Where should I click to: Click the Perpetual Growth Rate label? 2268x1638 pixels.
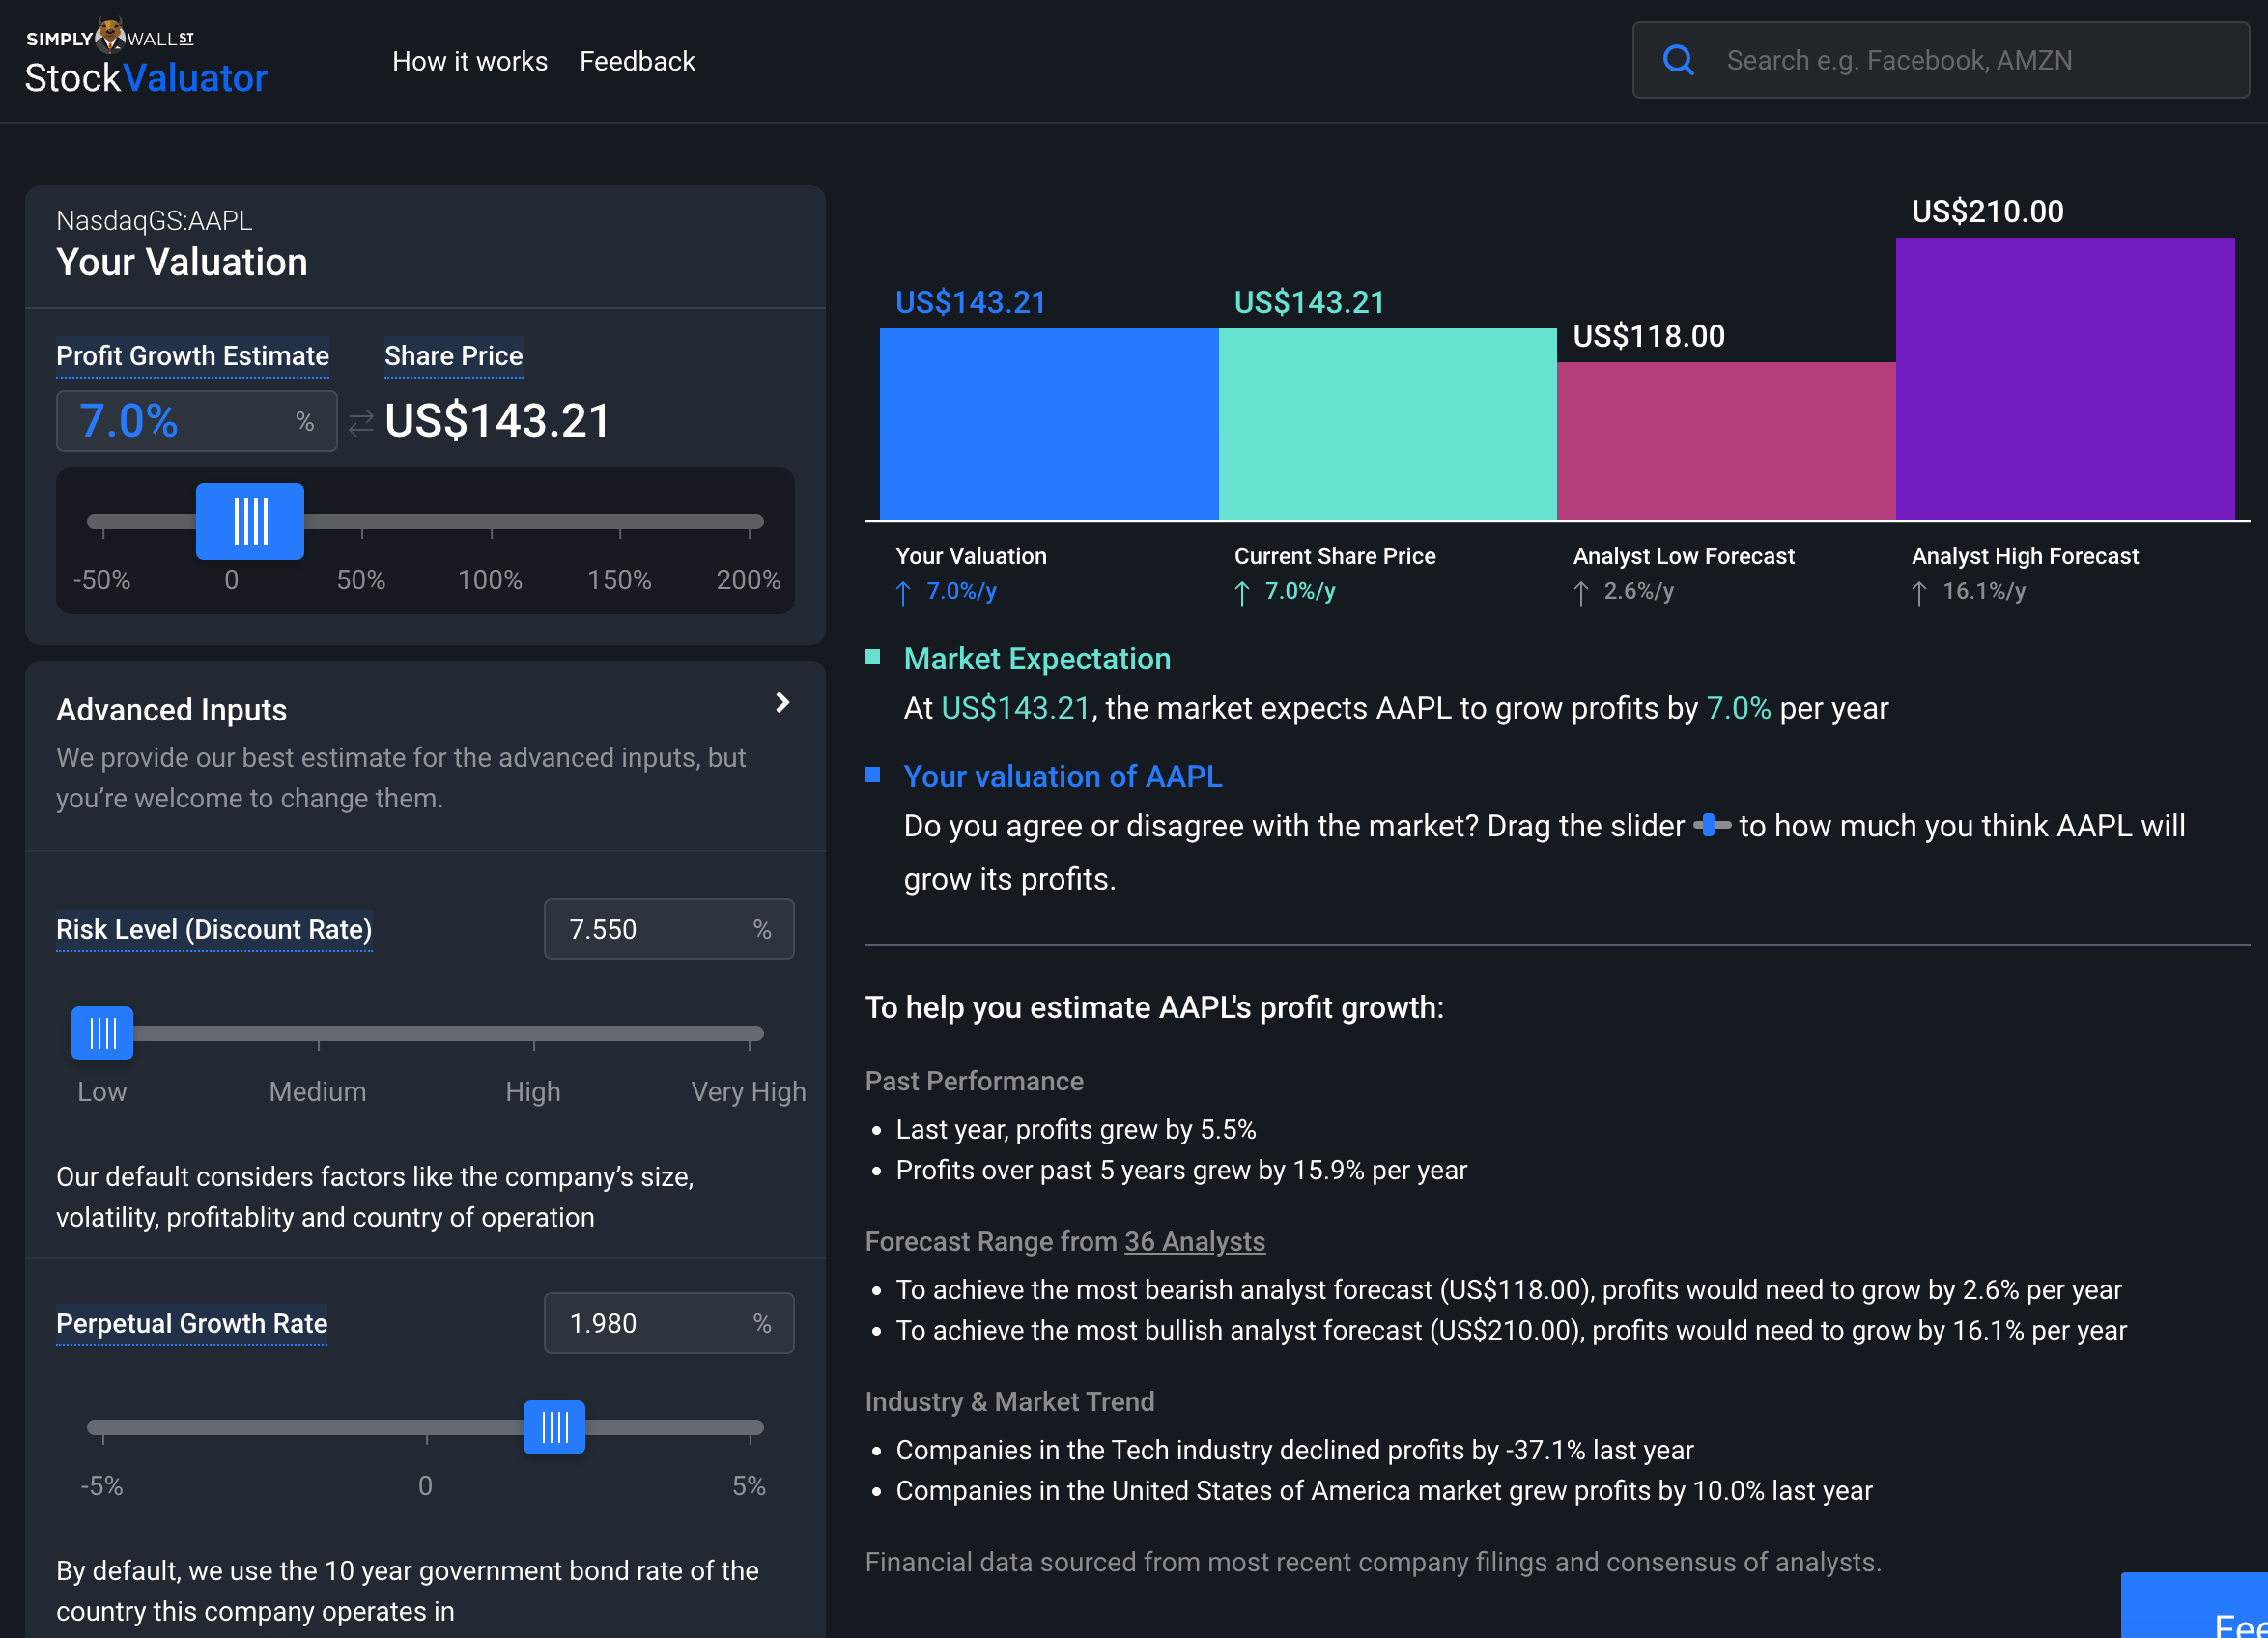192,1323
